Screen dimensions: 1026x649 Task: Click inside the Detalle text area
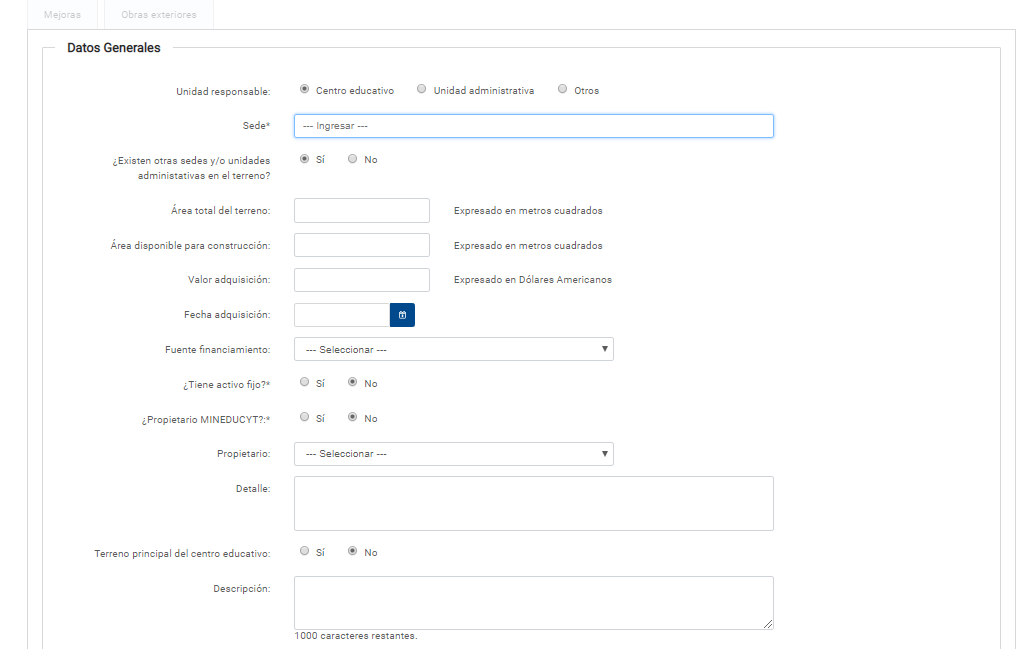click(x=533, y=503)
